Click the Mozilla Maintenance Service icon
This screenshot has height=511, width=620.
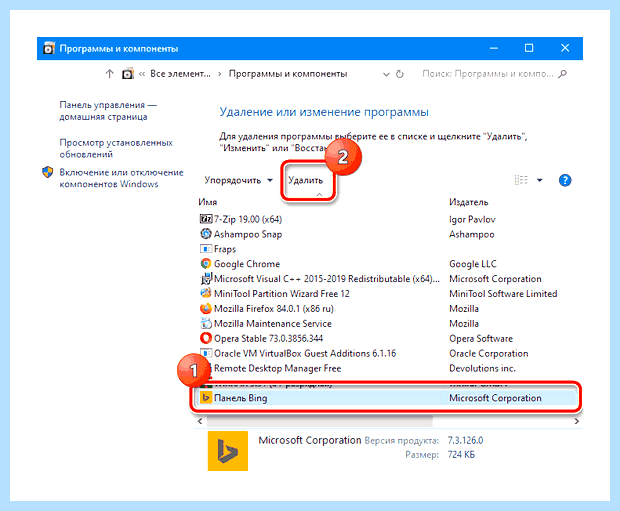[x=206, y=324]
